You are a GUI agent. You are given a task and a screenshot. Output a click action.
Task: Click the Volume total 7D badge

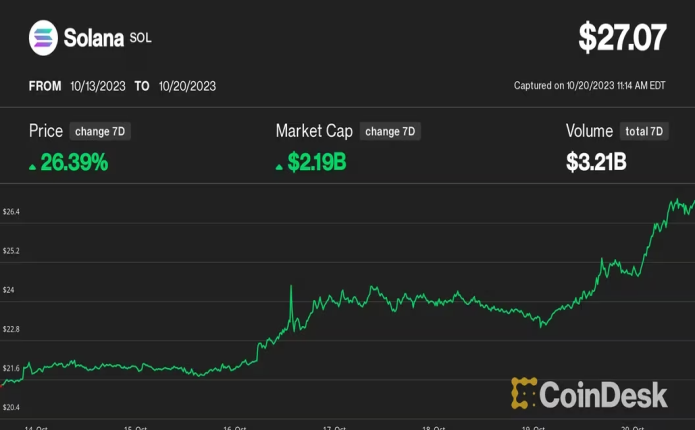coord(644,131)
